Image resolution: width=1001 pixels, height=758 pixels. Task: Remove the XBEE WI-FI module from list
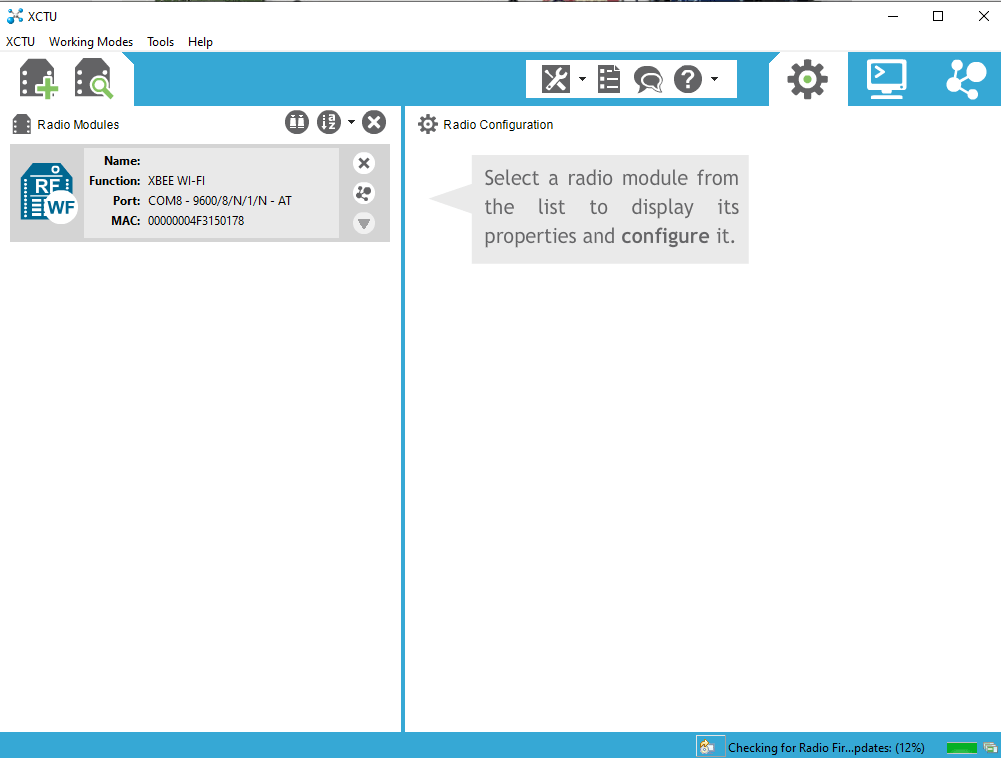pyautogui.click(x=364, y=163)
